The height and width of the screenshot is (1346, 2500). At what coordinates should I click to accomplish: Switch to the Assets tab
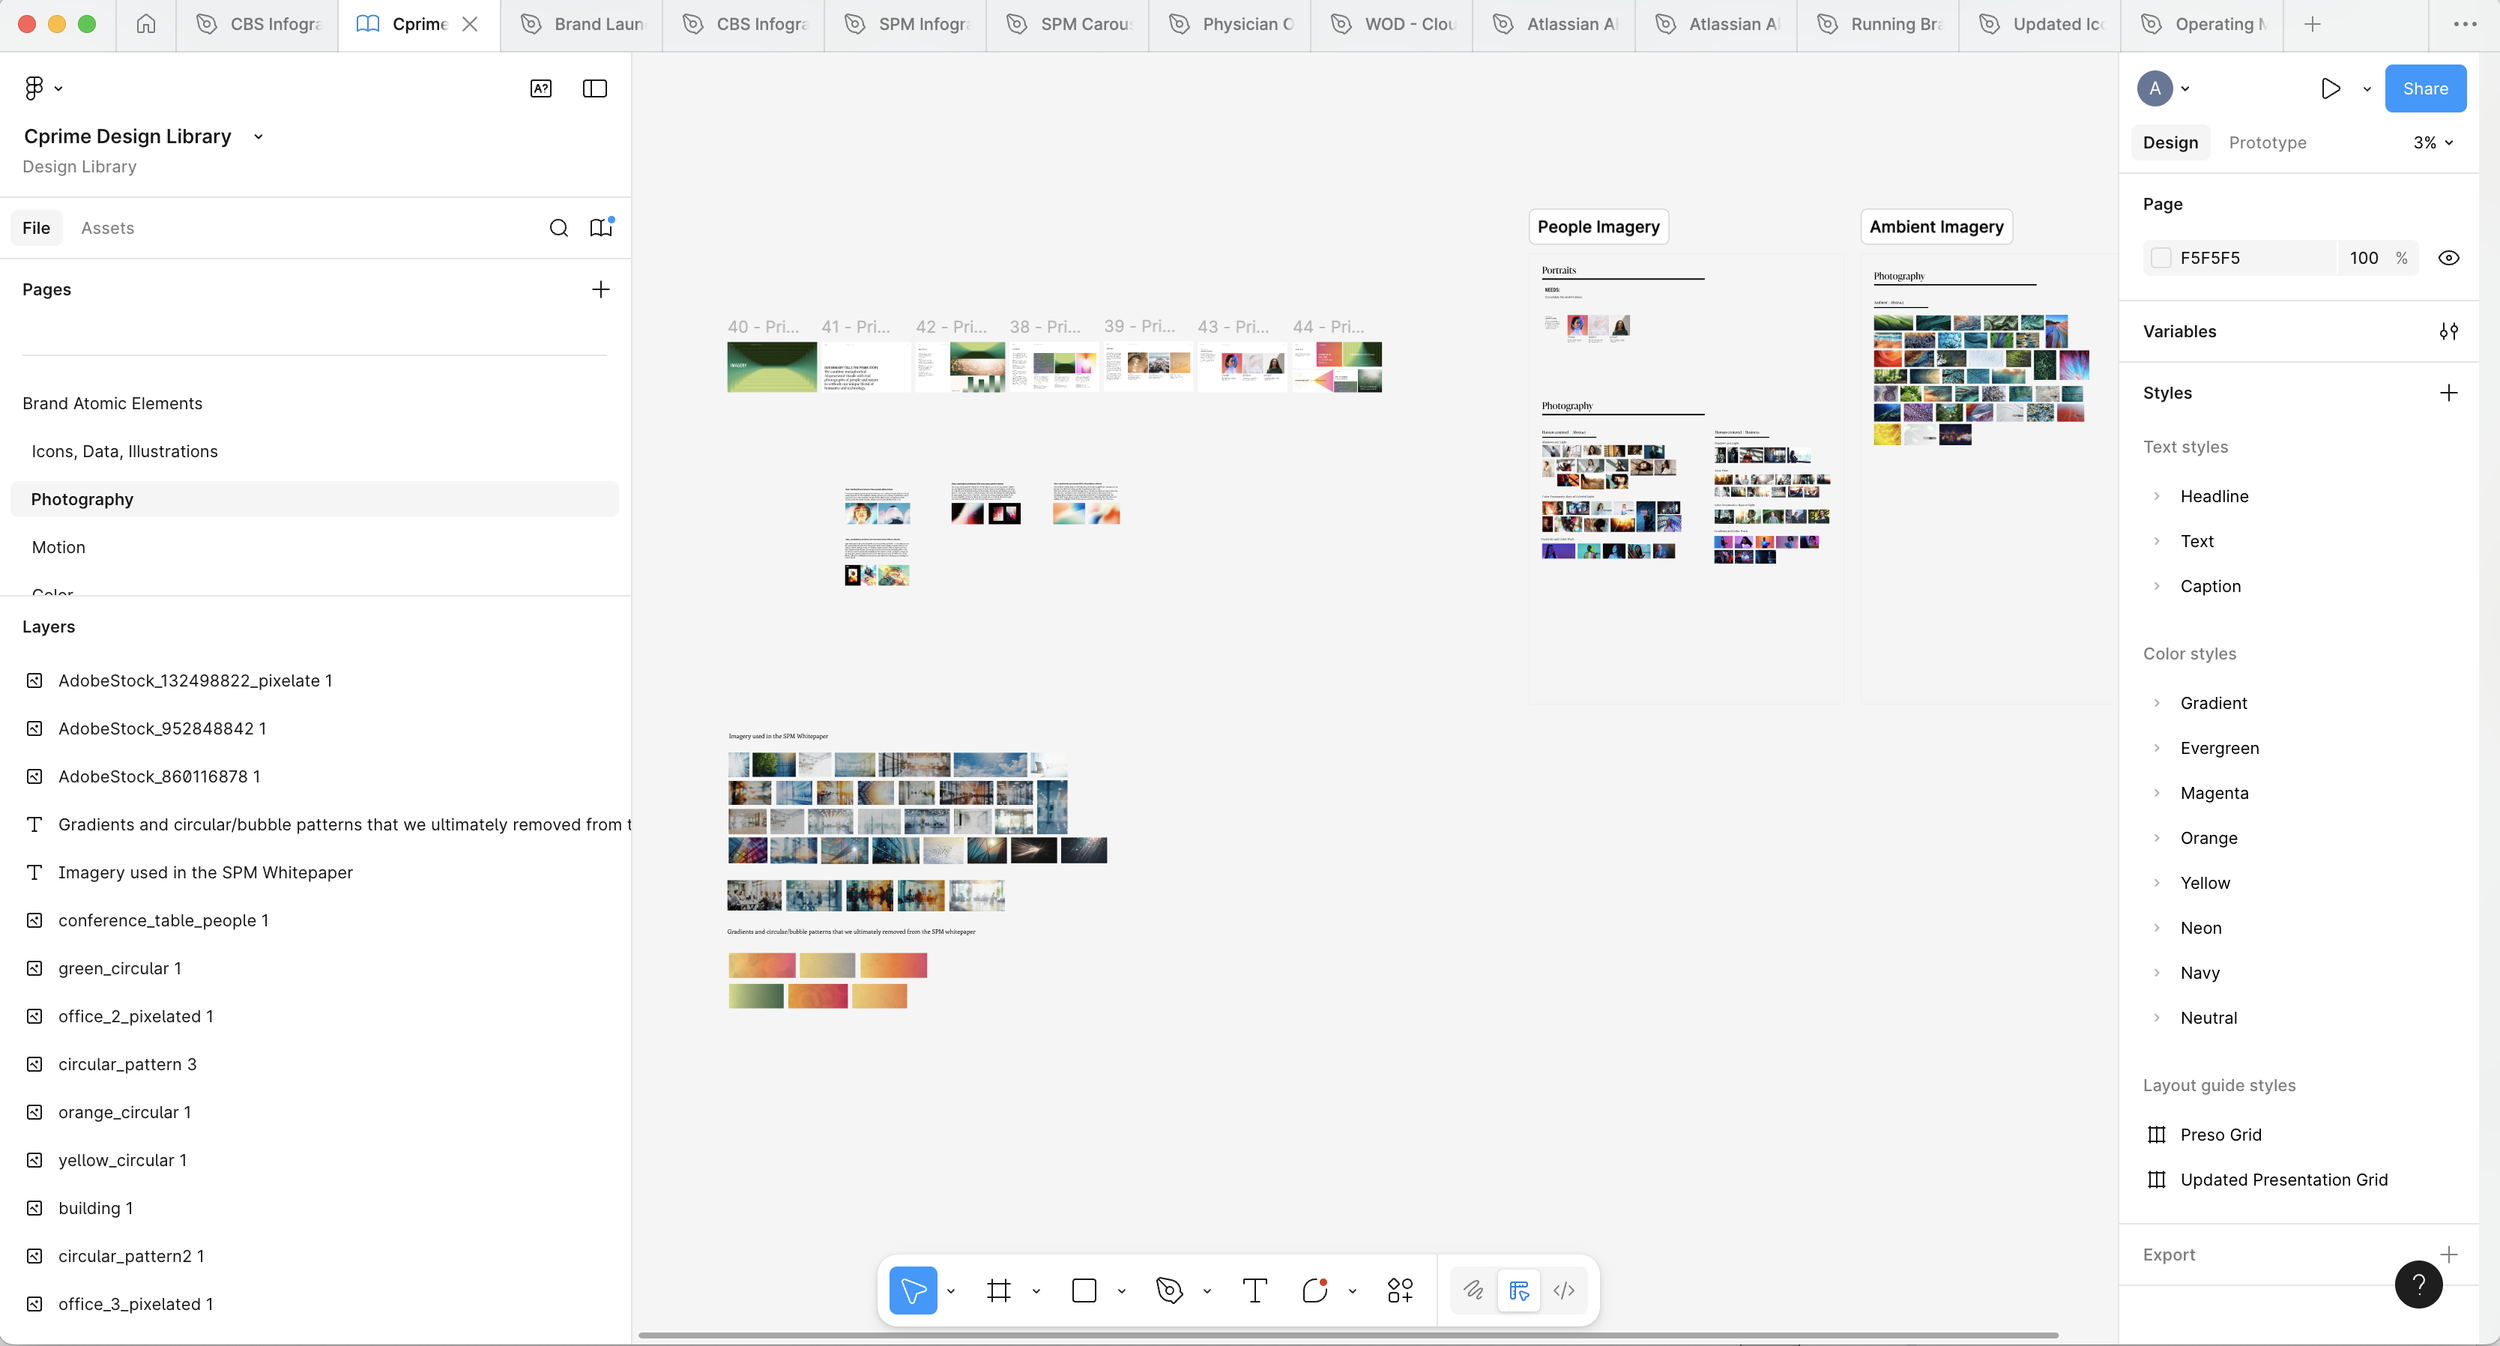point(107,228)
